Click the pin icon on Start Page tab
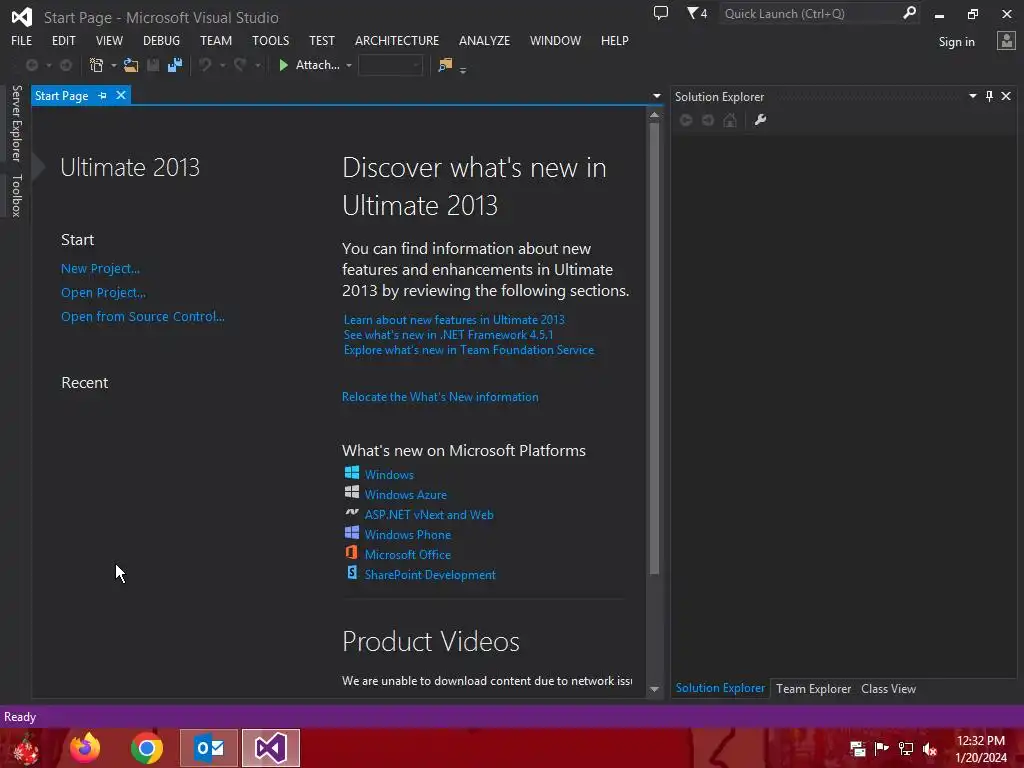The width and height of the screenshot is (1024, 768). tap(102, 95)
